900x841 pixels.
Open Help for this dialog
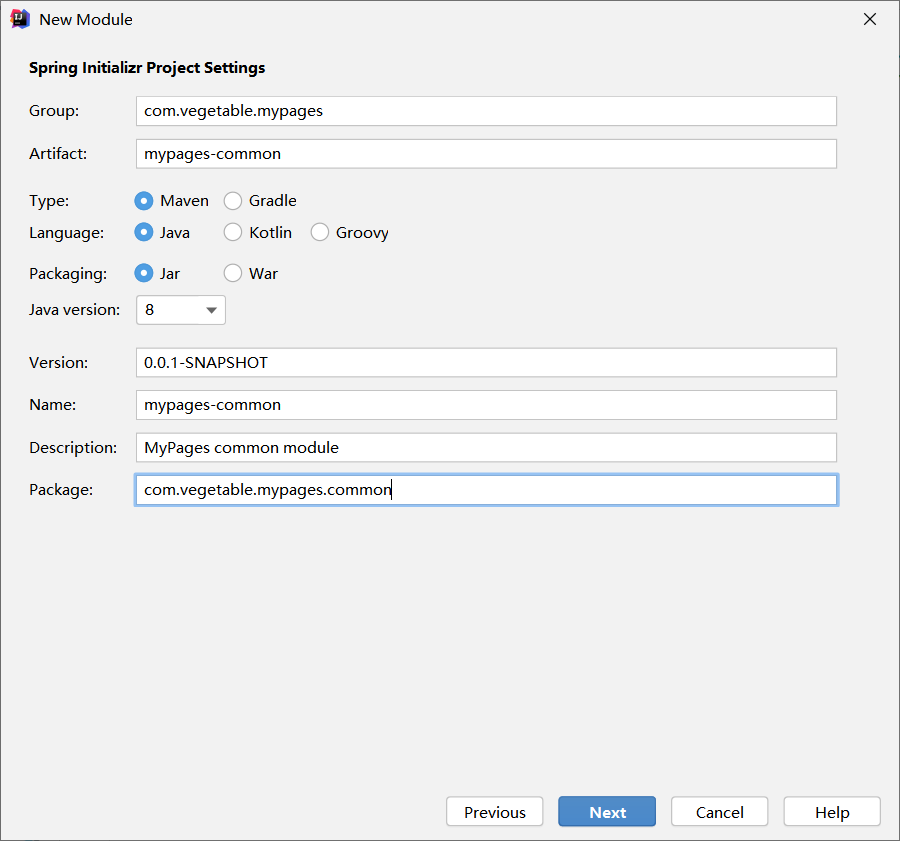point(832,812)
